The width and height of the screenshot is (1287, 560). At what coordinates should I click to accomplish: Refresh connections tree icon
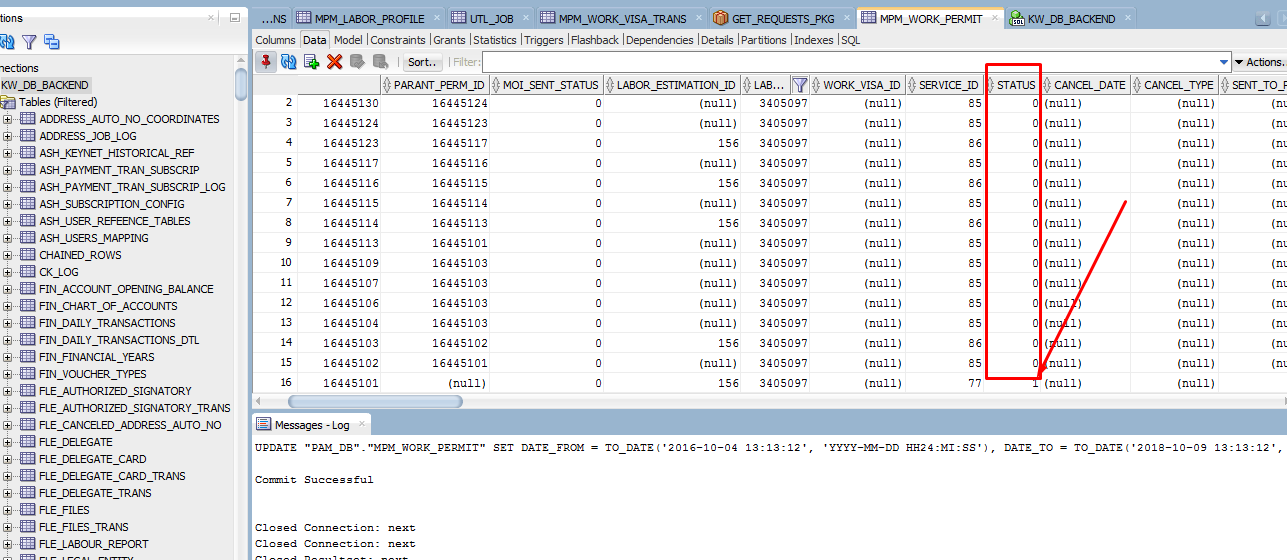(x=7, y=42)
